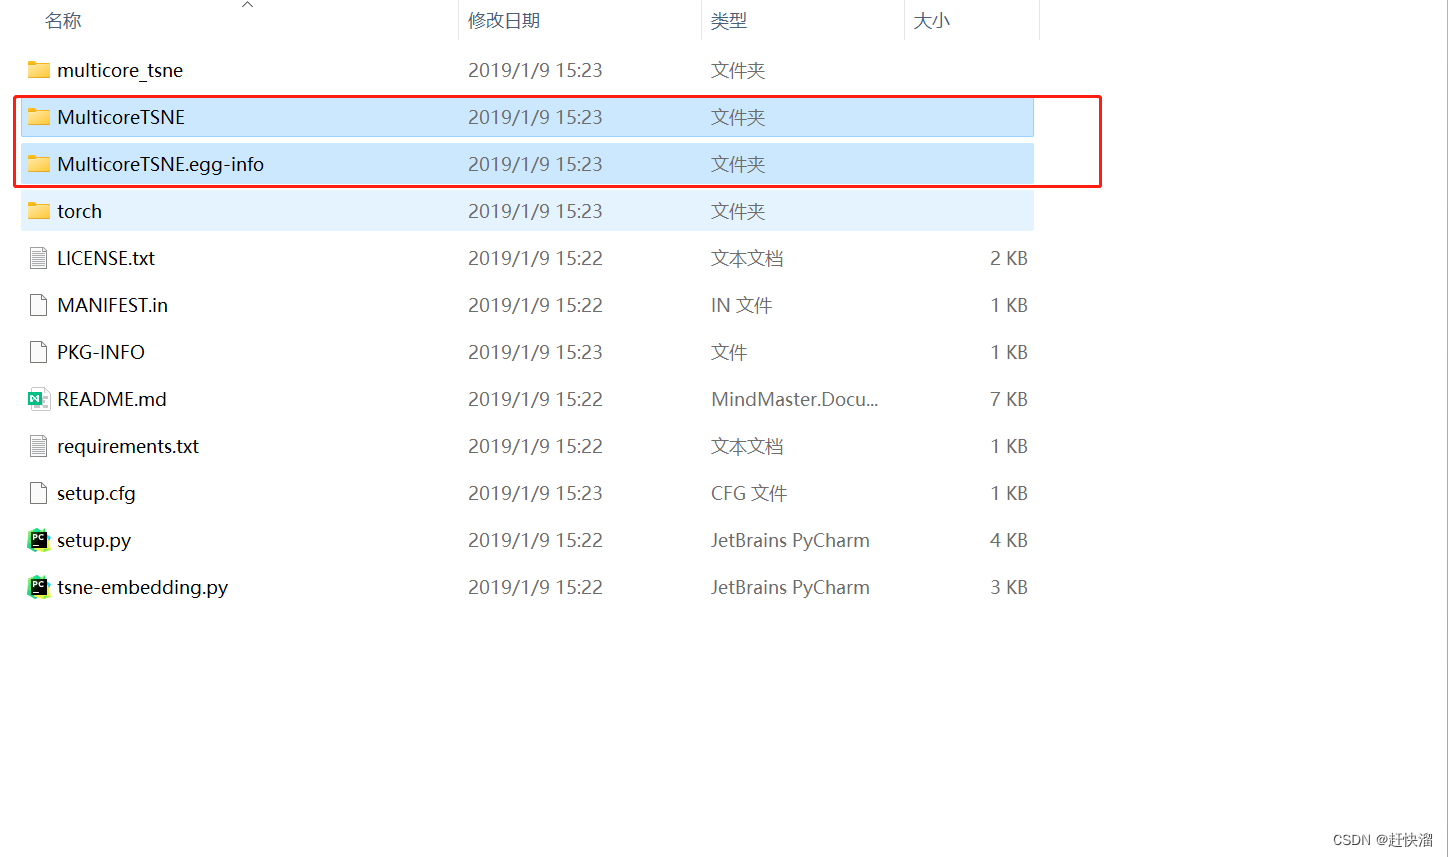Click the MindMaster icon beside README.md

38,399
